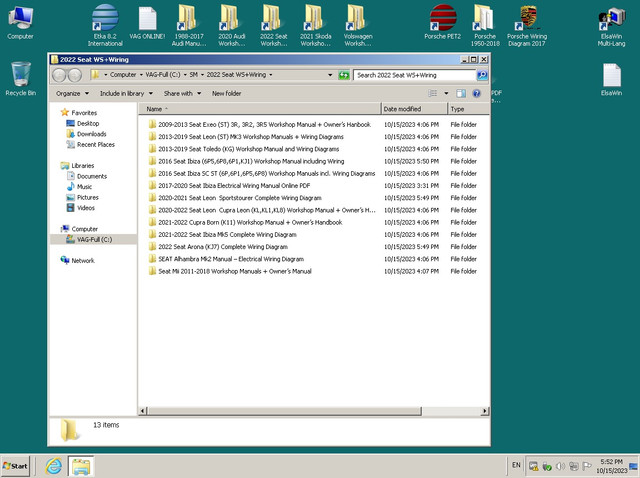
Task: Click the Action Center flag tray icon
Action: coord(587,466)
